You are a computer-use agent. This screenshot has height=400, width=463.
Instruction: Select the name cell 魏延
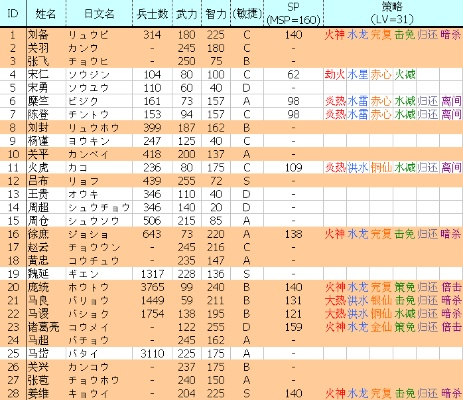(x=38, y=274)
